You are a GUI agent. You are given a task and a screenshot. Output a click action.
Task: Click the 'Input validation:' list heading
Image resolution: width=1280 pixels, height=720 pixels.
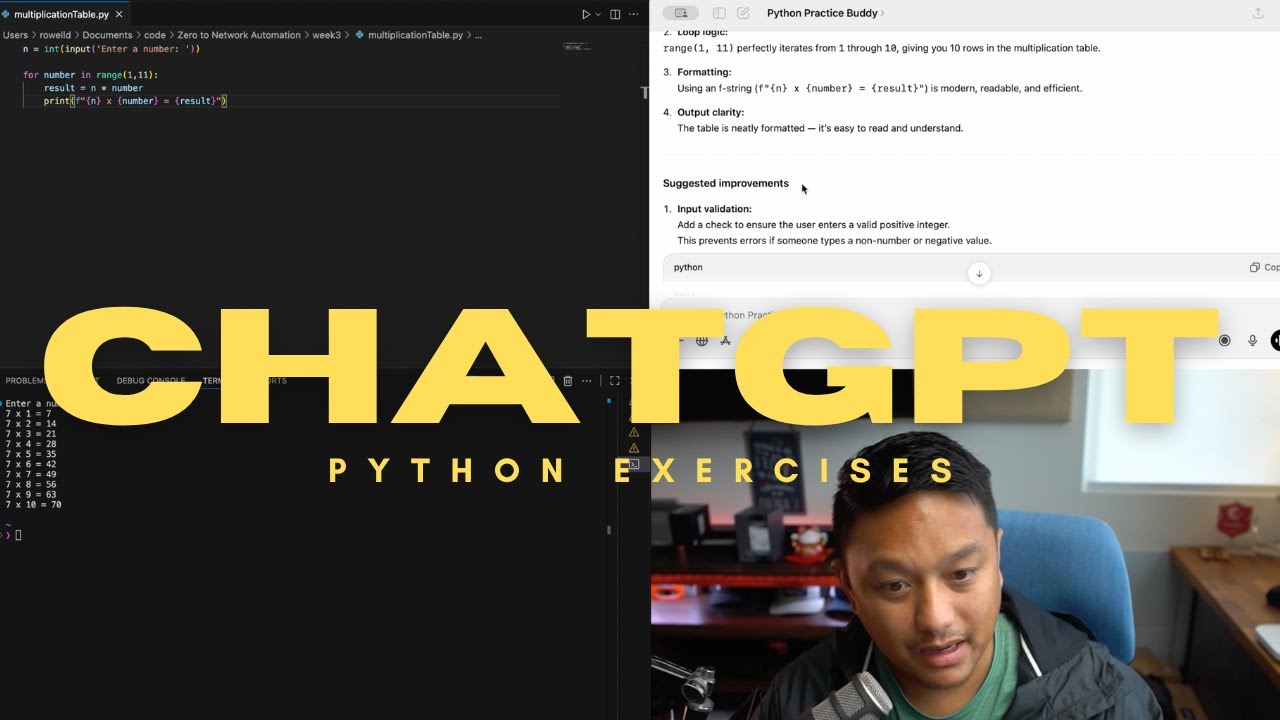714,209
